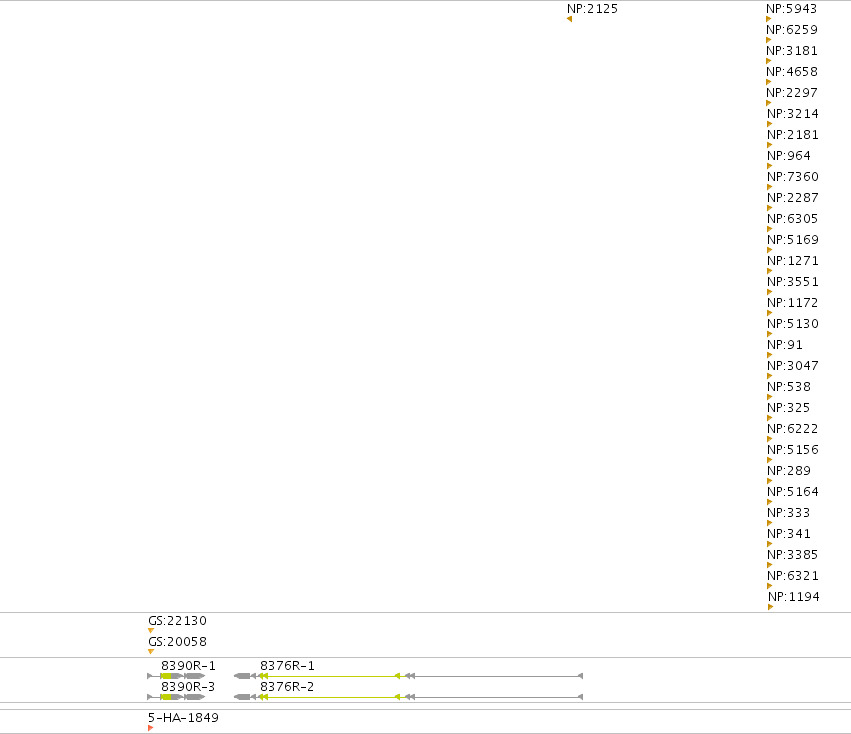The height and width of the screenshot is (734, 851).
Task: Select transcript label 8390R-3
Action: coord(188,687)
